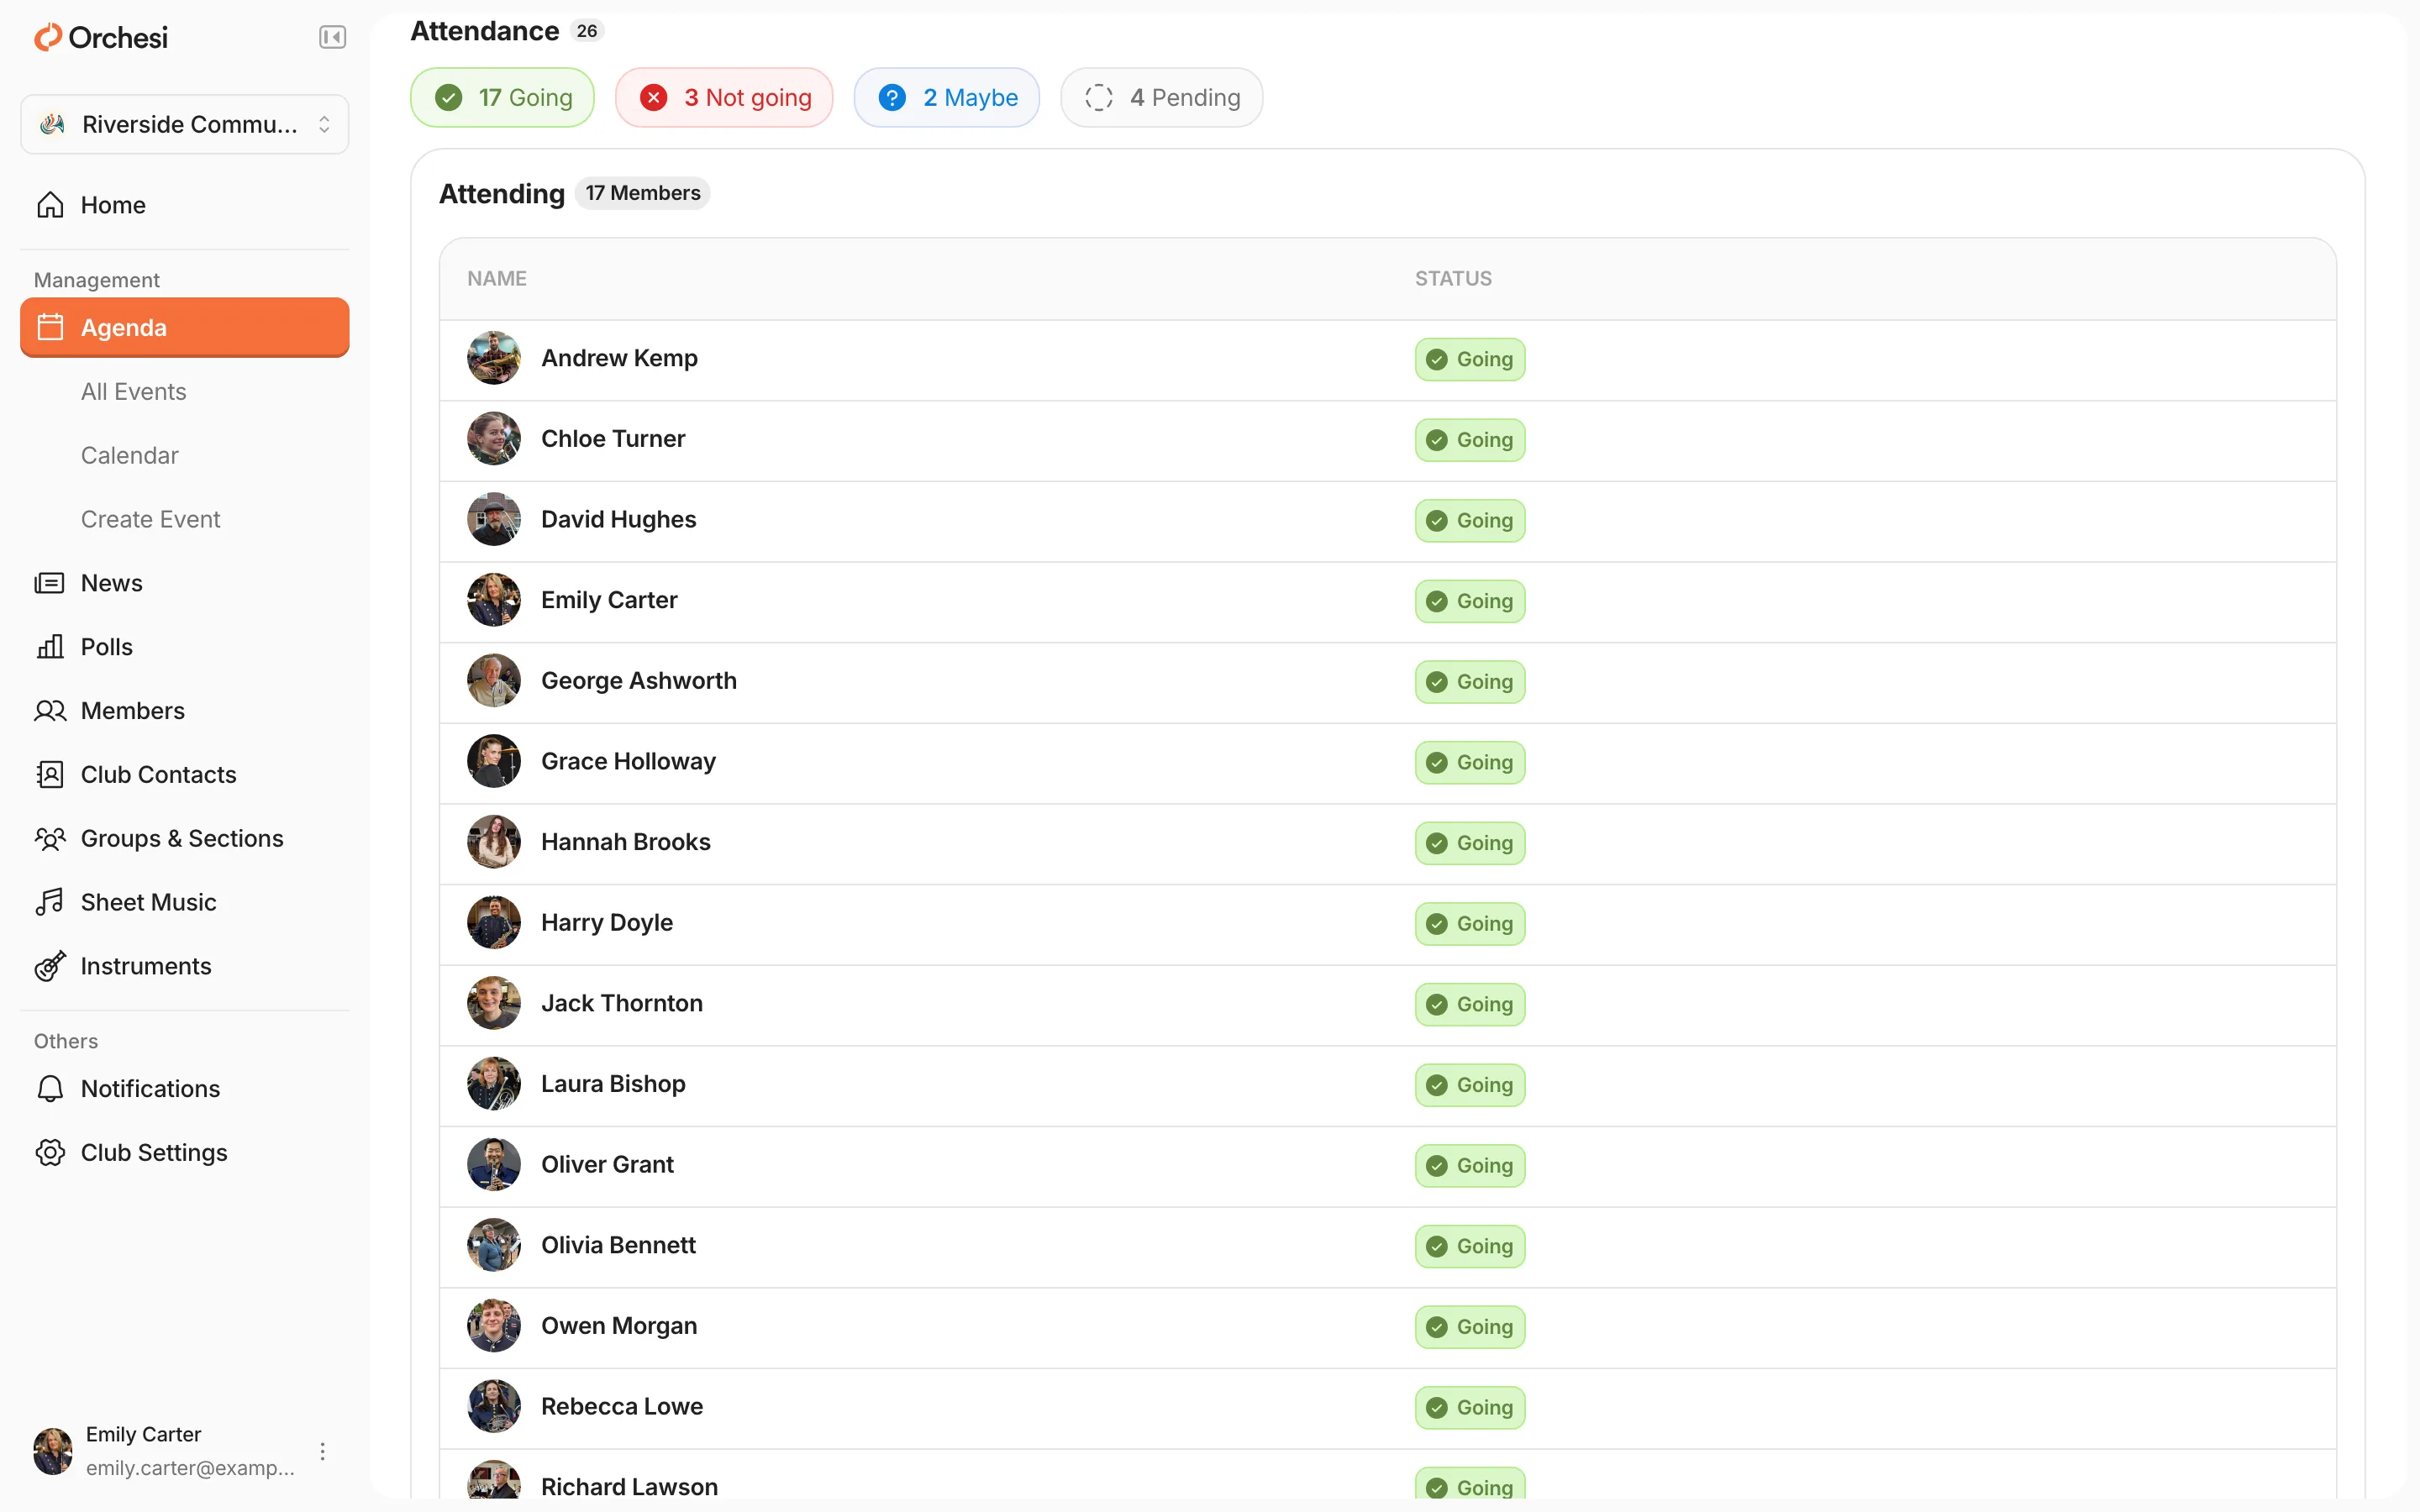
Task: Click the Club Settings gear icon
Action: click(x=50, y=1152)
